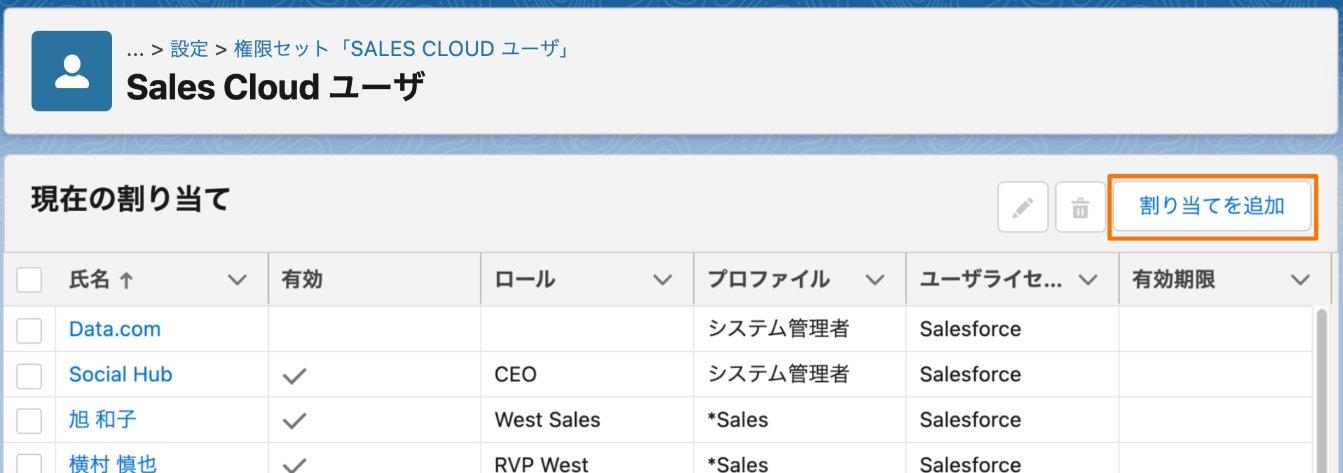Check the Data.com row checkbox
The image size is (1343, 473).
pos(29,330)
